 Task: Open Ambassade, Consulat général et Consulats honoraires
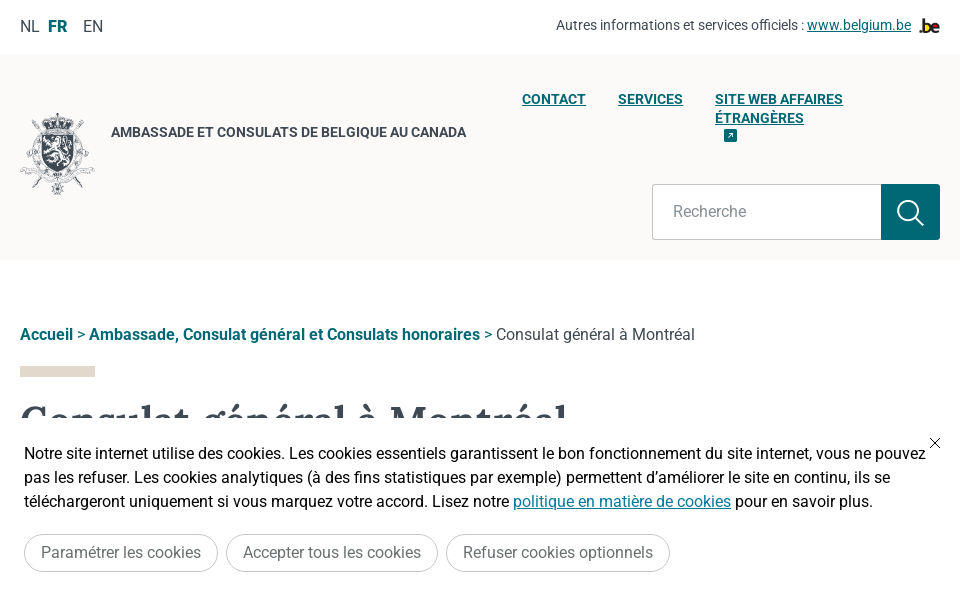[285, 334]
